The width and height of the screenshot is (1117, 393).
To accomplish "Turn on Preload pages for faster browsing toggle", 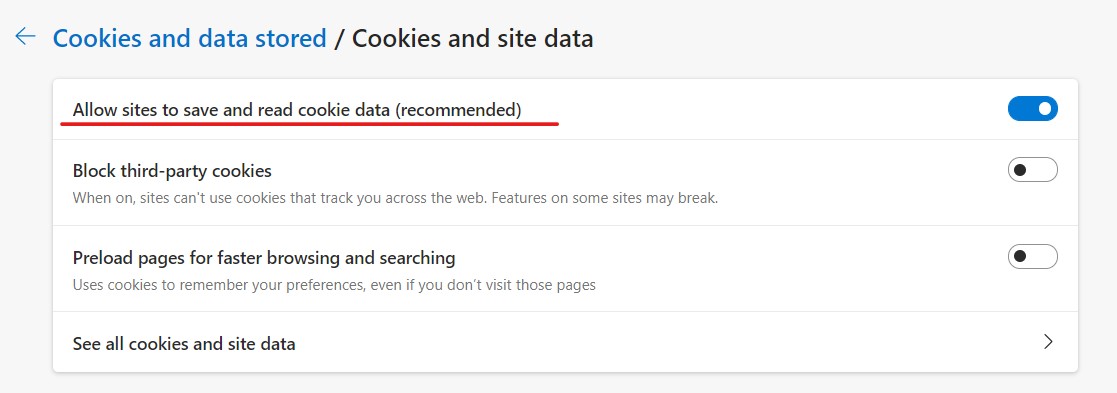I will 1032,256.
